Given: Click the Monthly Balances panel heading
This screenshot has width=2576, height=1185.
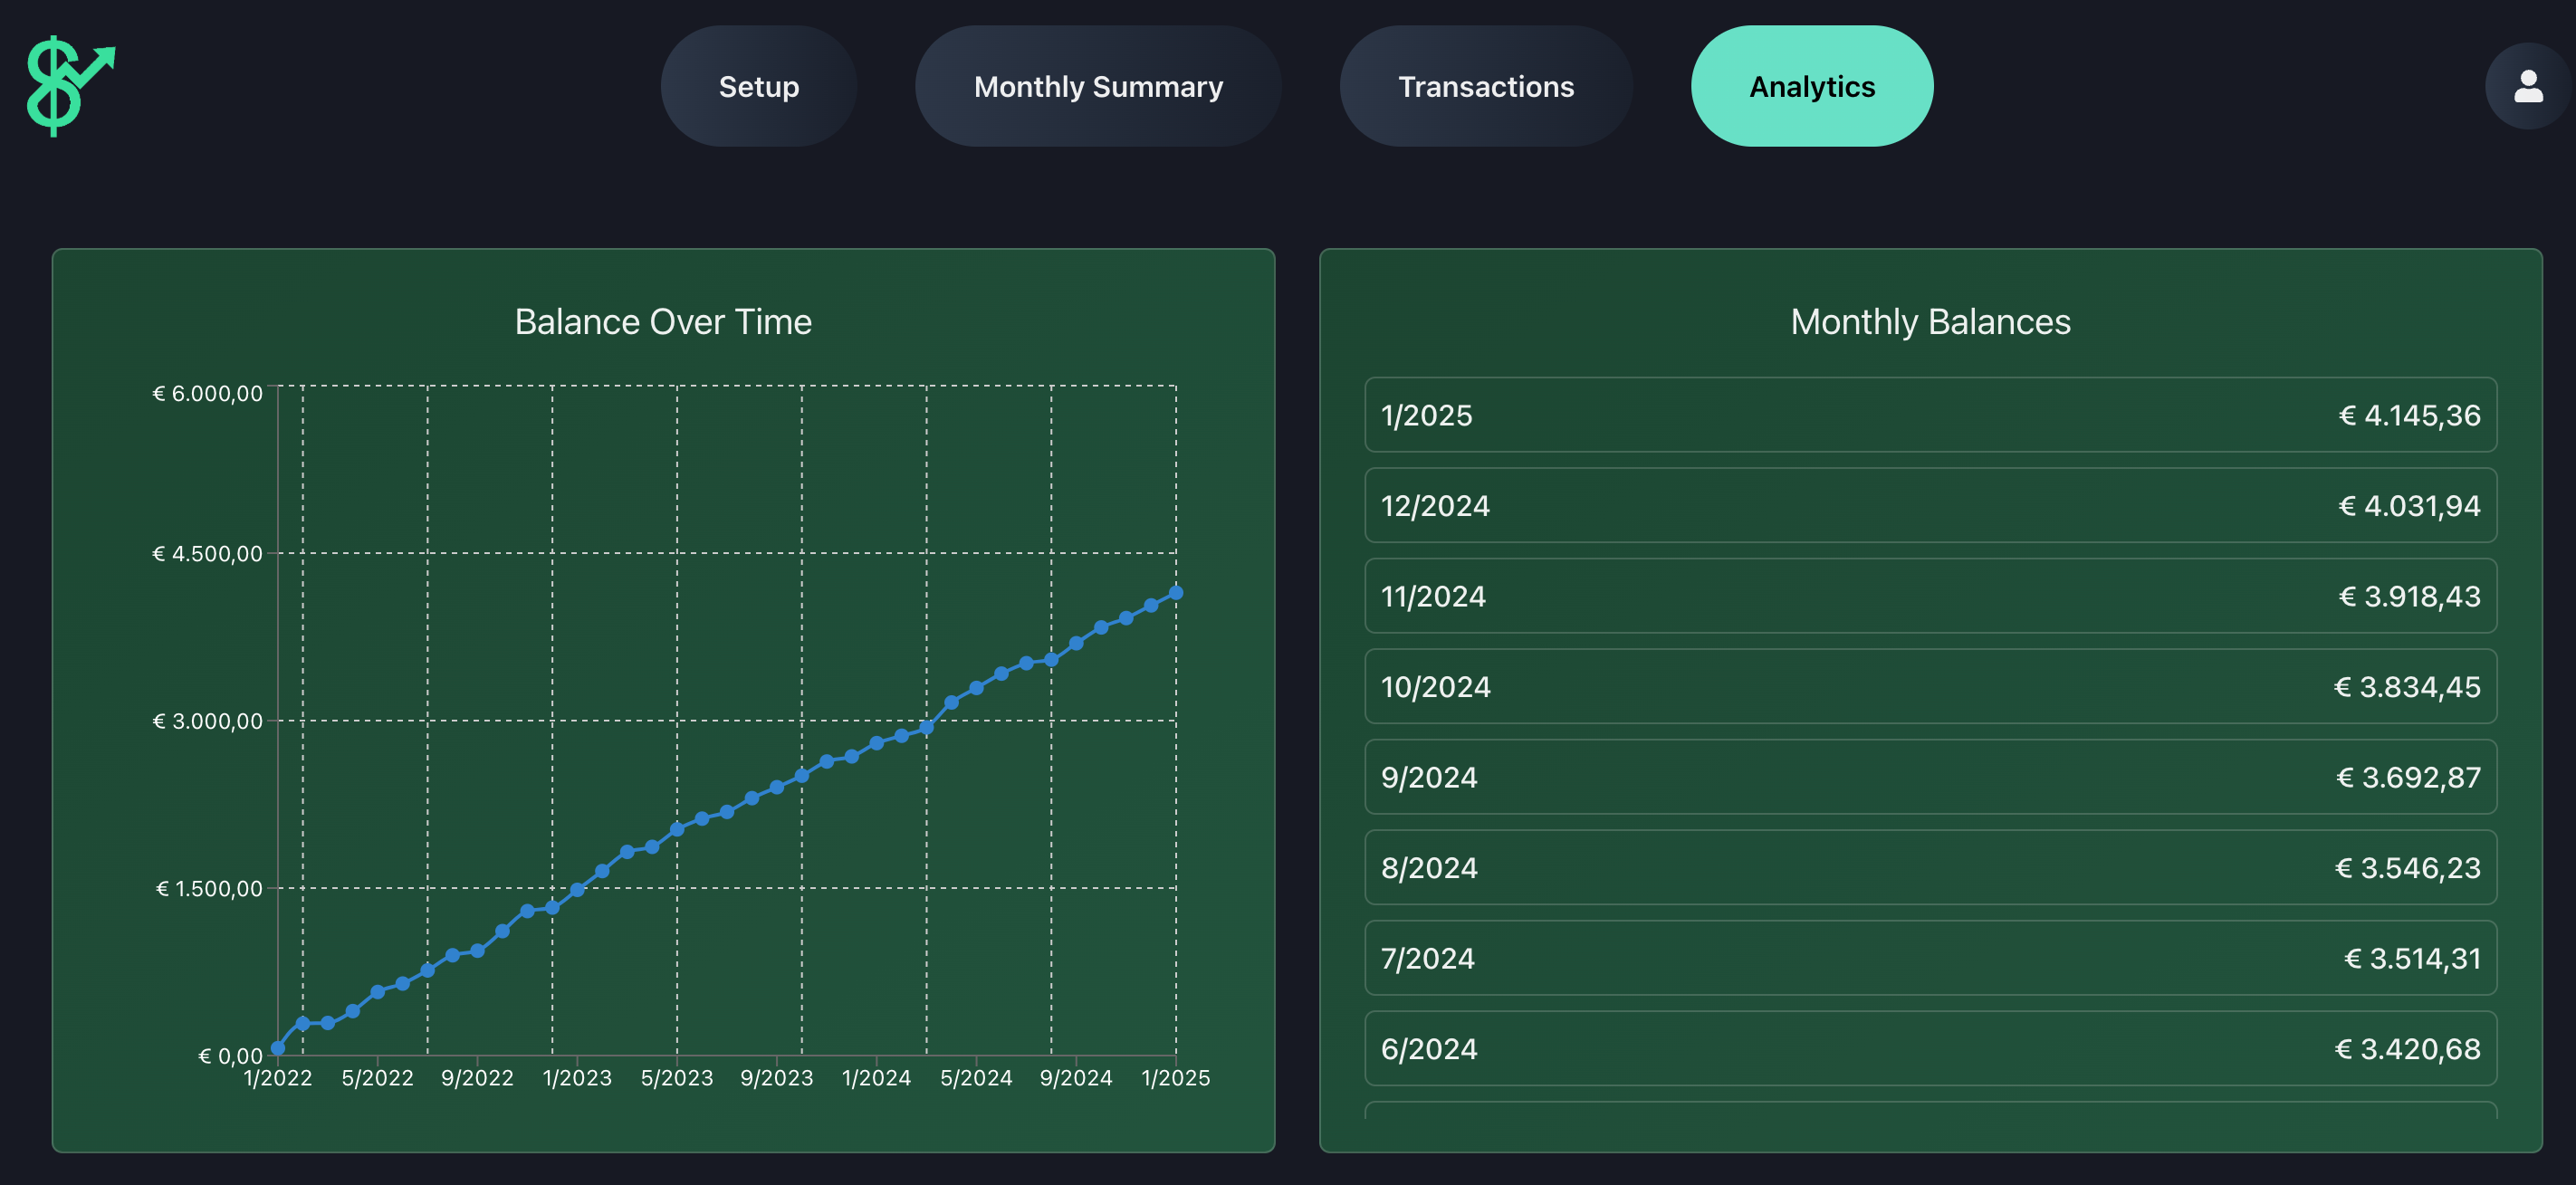Looking at the screenshot, I should (1930, 321).
